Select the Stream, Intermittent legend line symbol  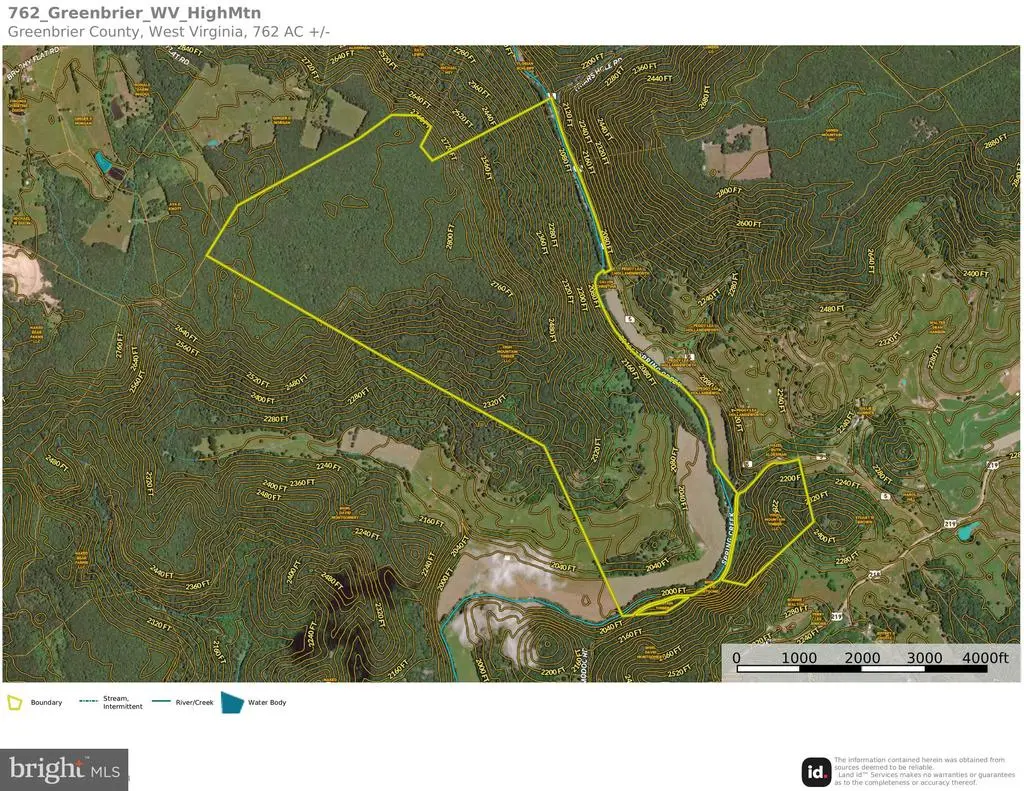[x=91, y=703]
